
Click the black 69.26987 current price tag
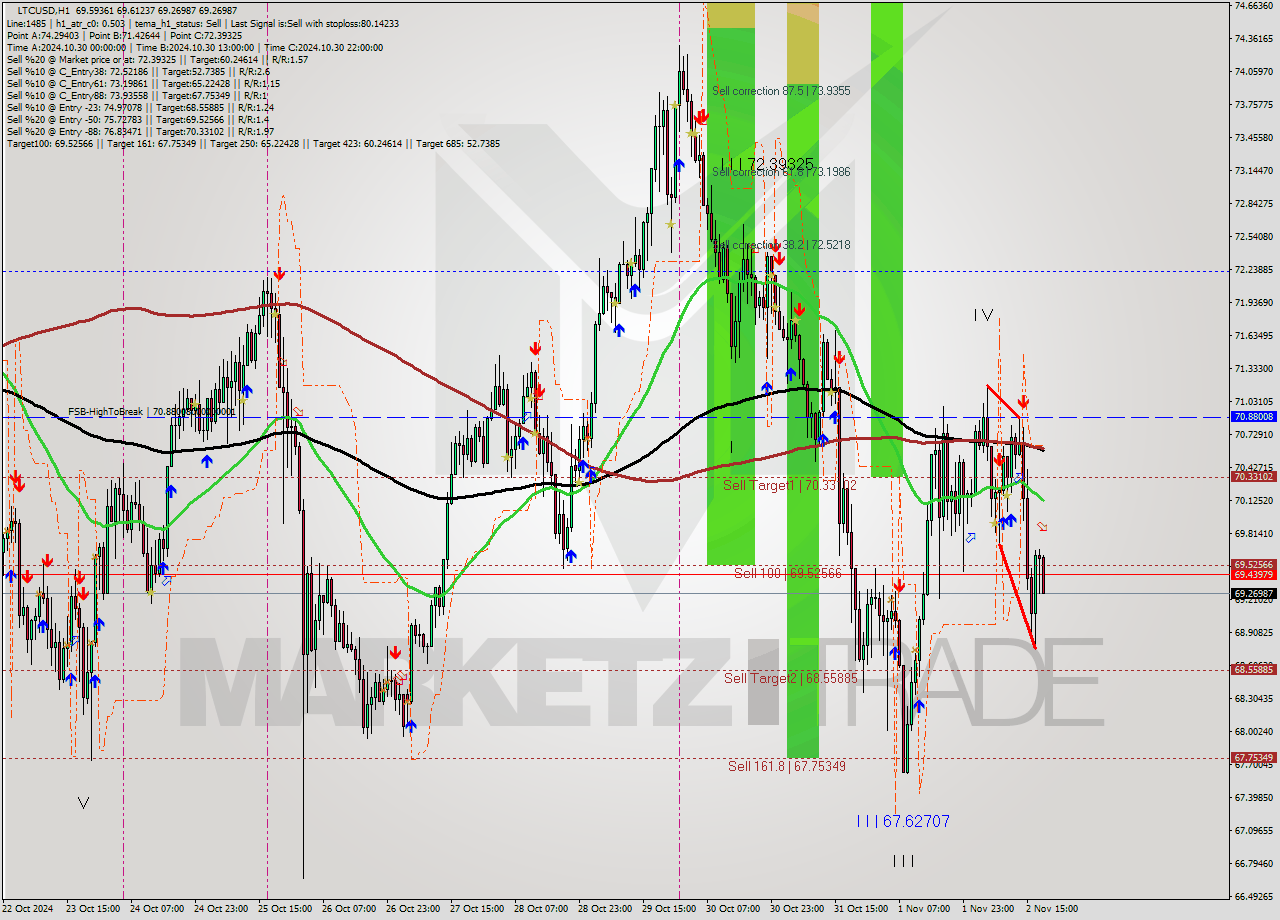point(1253,593)
